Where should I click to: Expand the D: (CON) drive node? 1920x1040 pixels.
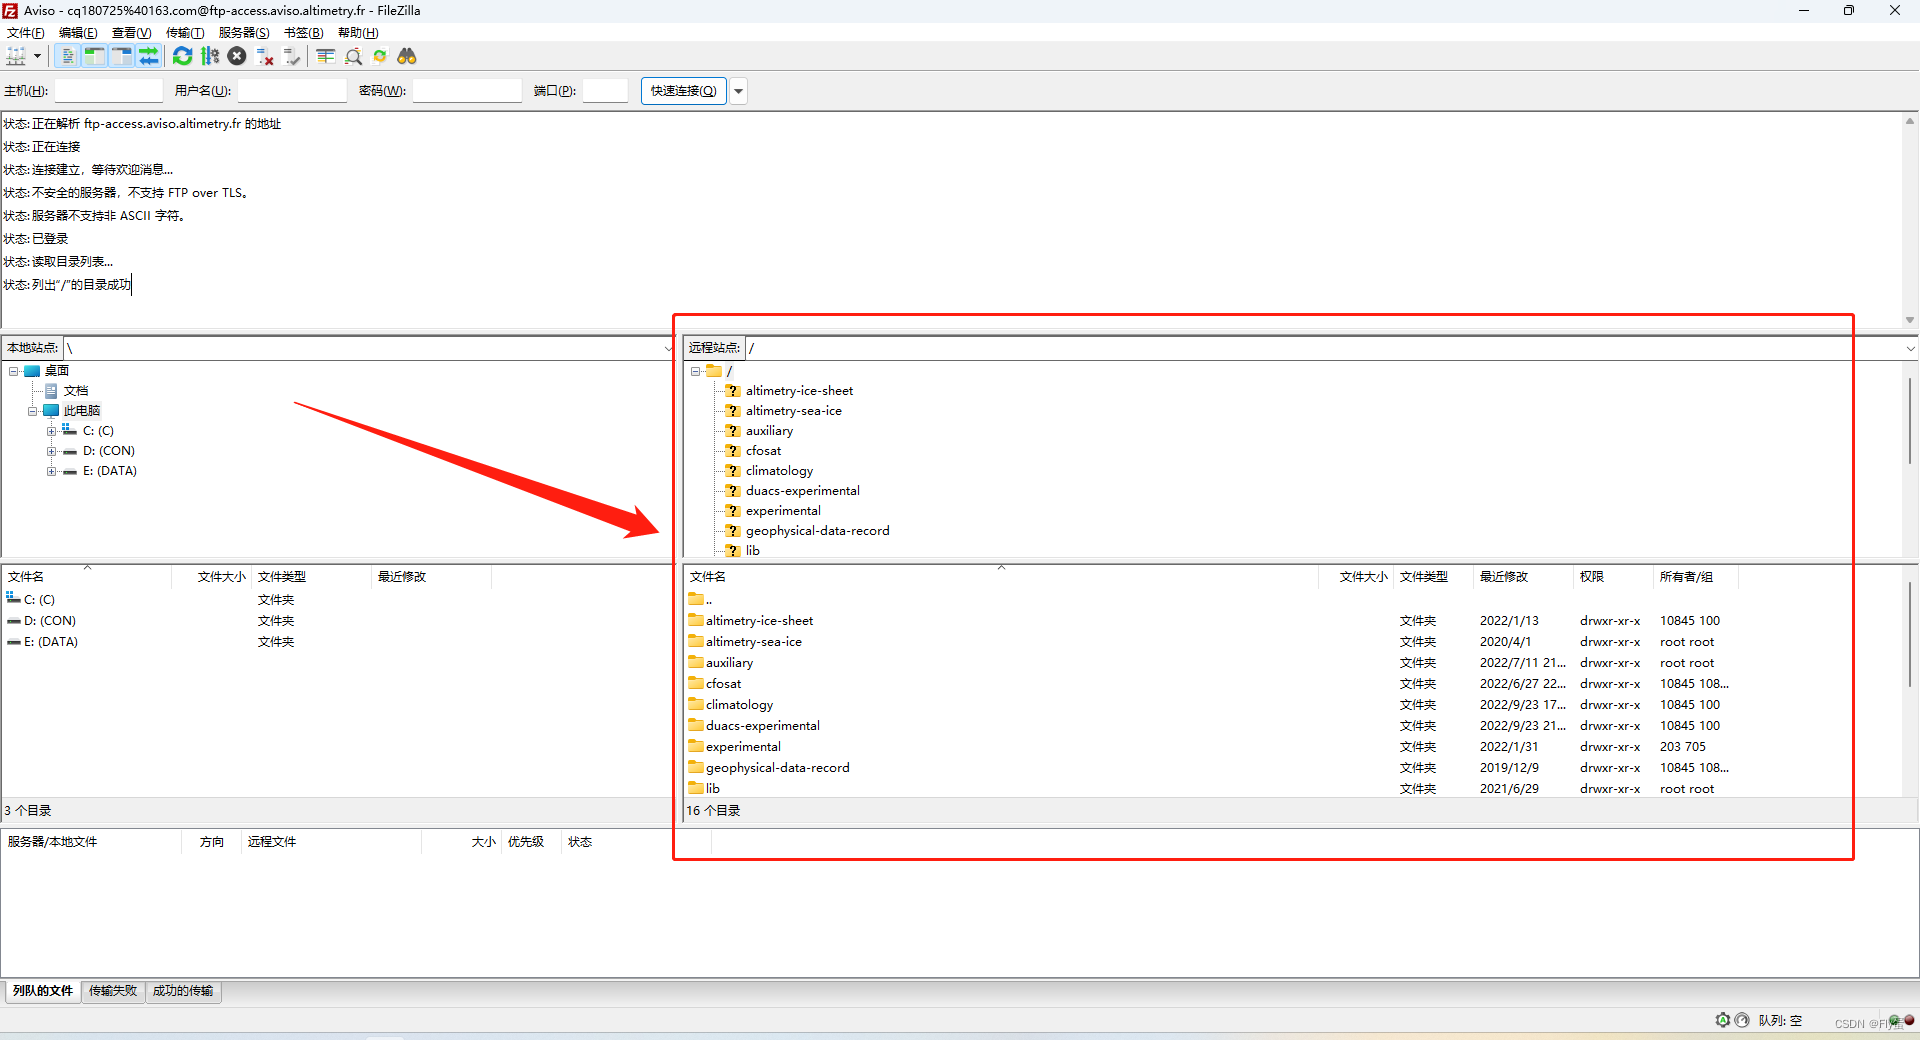(51, 451)
